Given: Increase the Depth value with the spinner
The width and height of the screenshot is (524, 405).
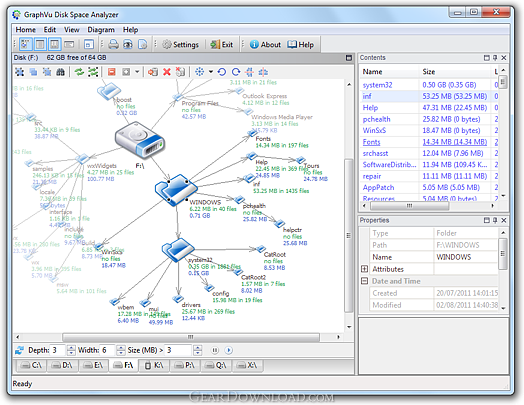Looking at the screenshot, I should pyautogui.click(x=71, y=348).
